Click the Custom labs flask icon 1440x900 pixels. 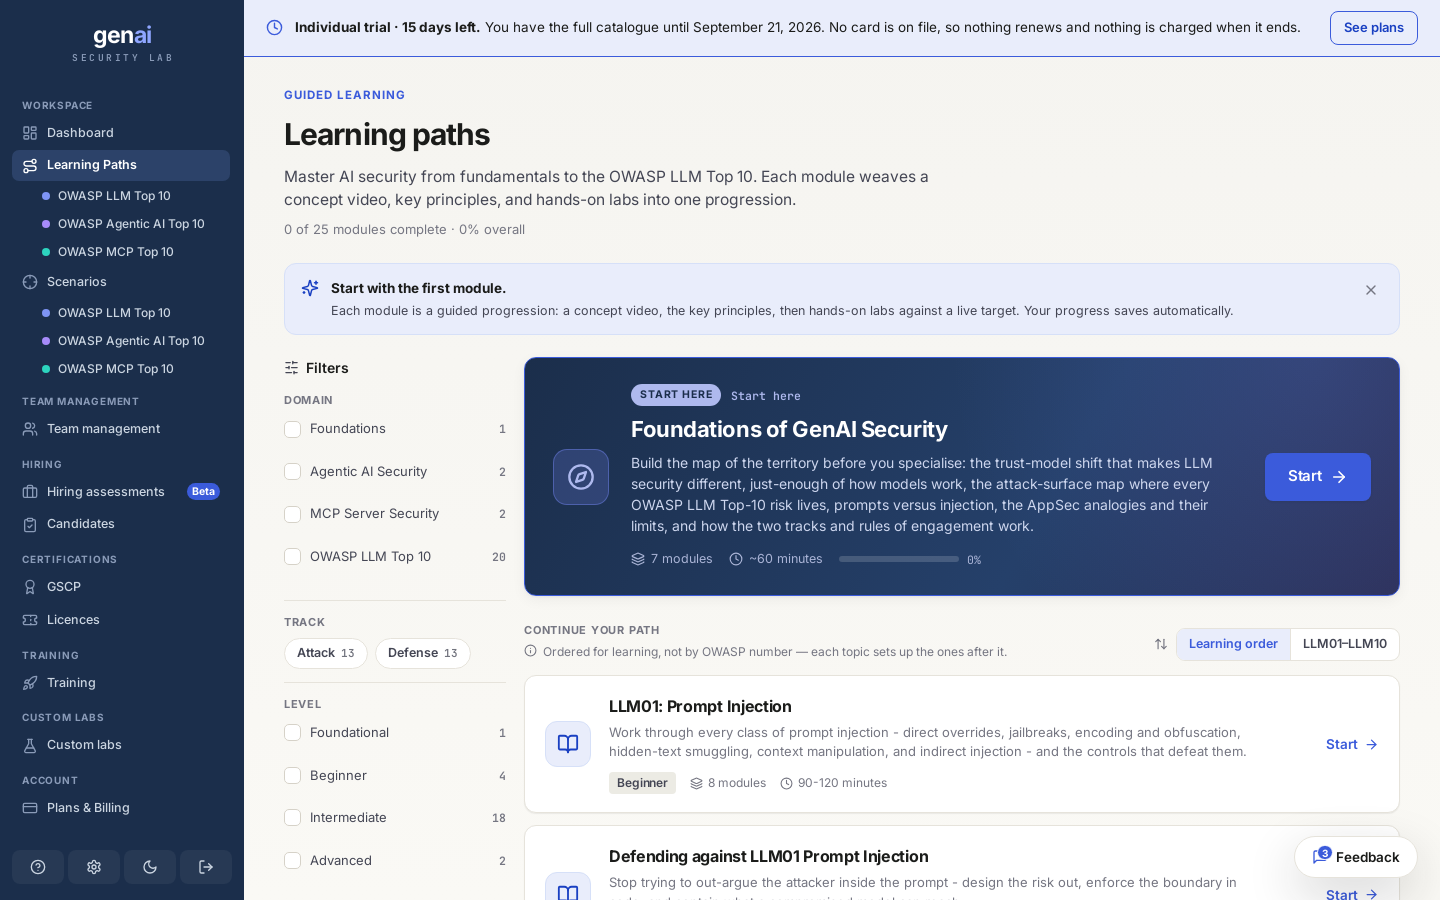click(30, 745)
